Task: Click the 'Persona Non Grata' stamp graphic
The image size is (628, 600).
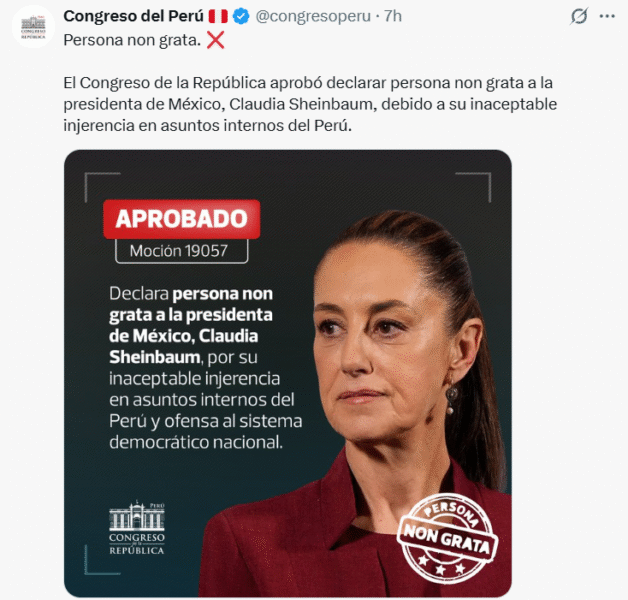Action: (447, 539)
